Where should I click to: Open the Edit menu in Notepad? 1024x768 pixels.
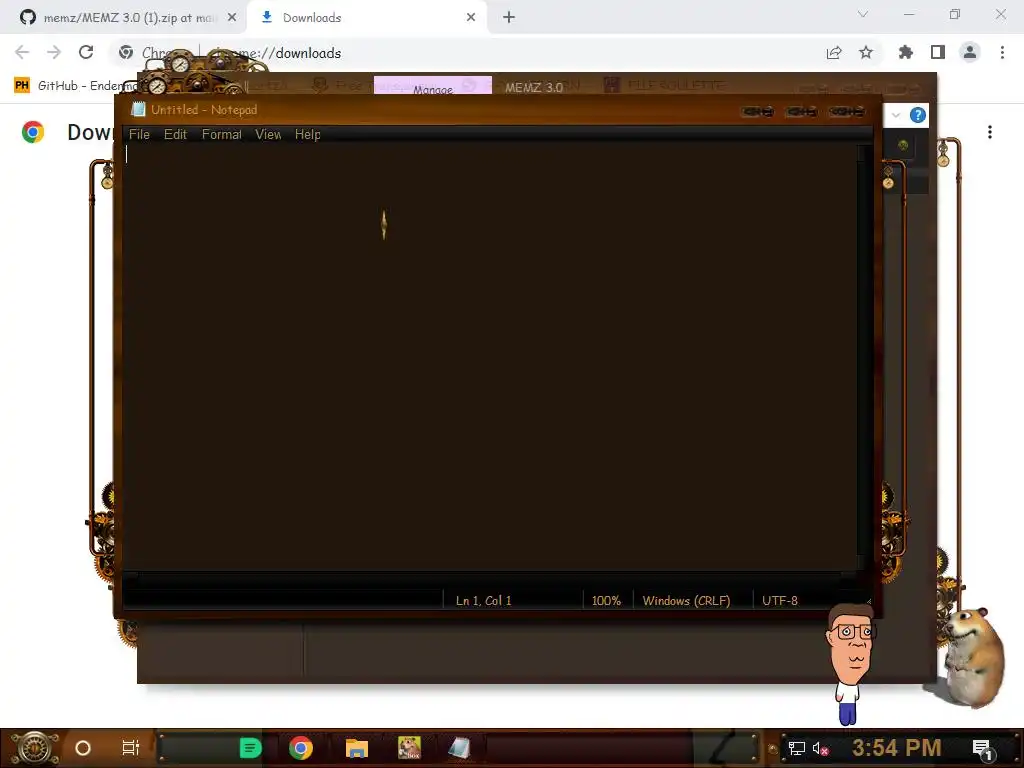tap(175, 135)
